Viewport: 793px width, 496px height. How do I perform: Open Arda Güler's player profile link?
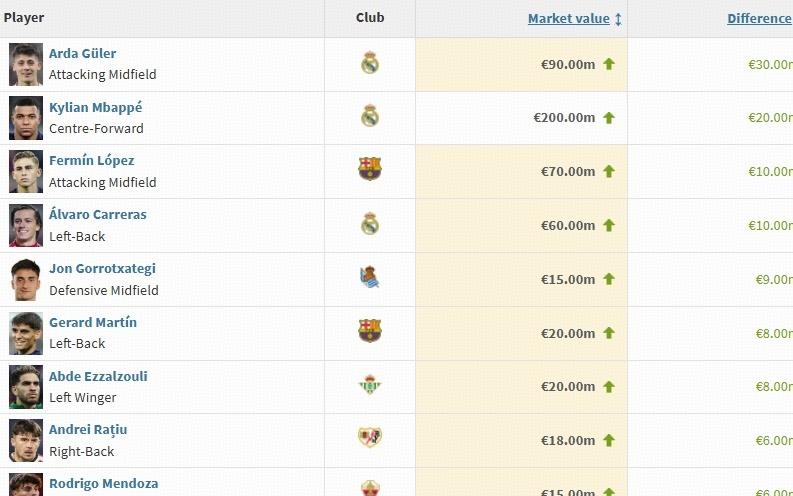(82, 54)
